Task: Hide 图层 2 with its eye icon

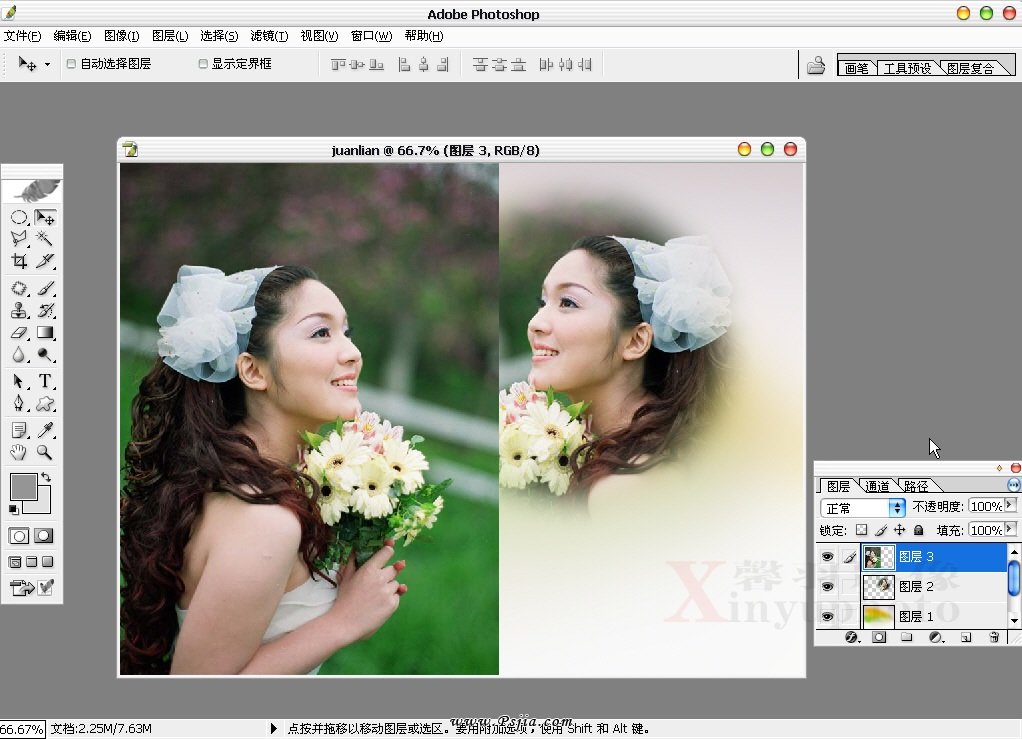Action: click(x=827, y=587)
